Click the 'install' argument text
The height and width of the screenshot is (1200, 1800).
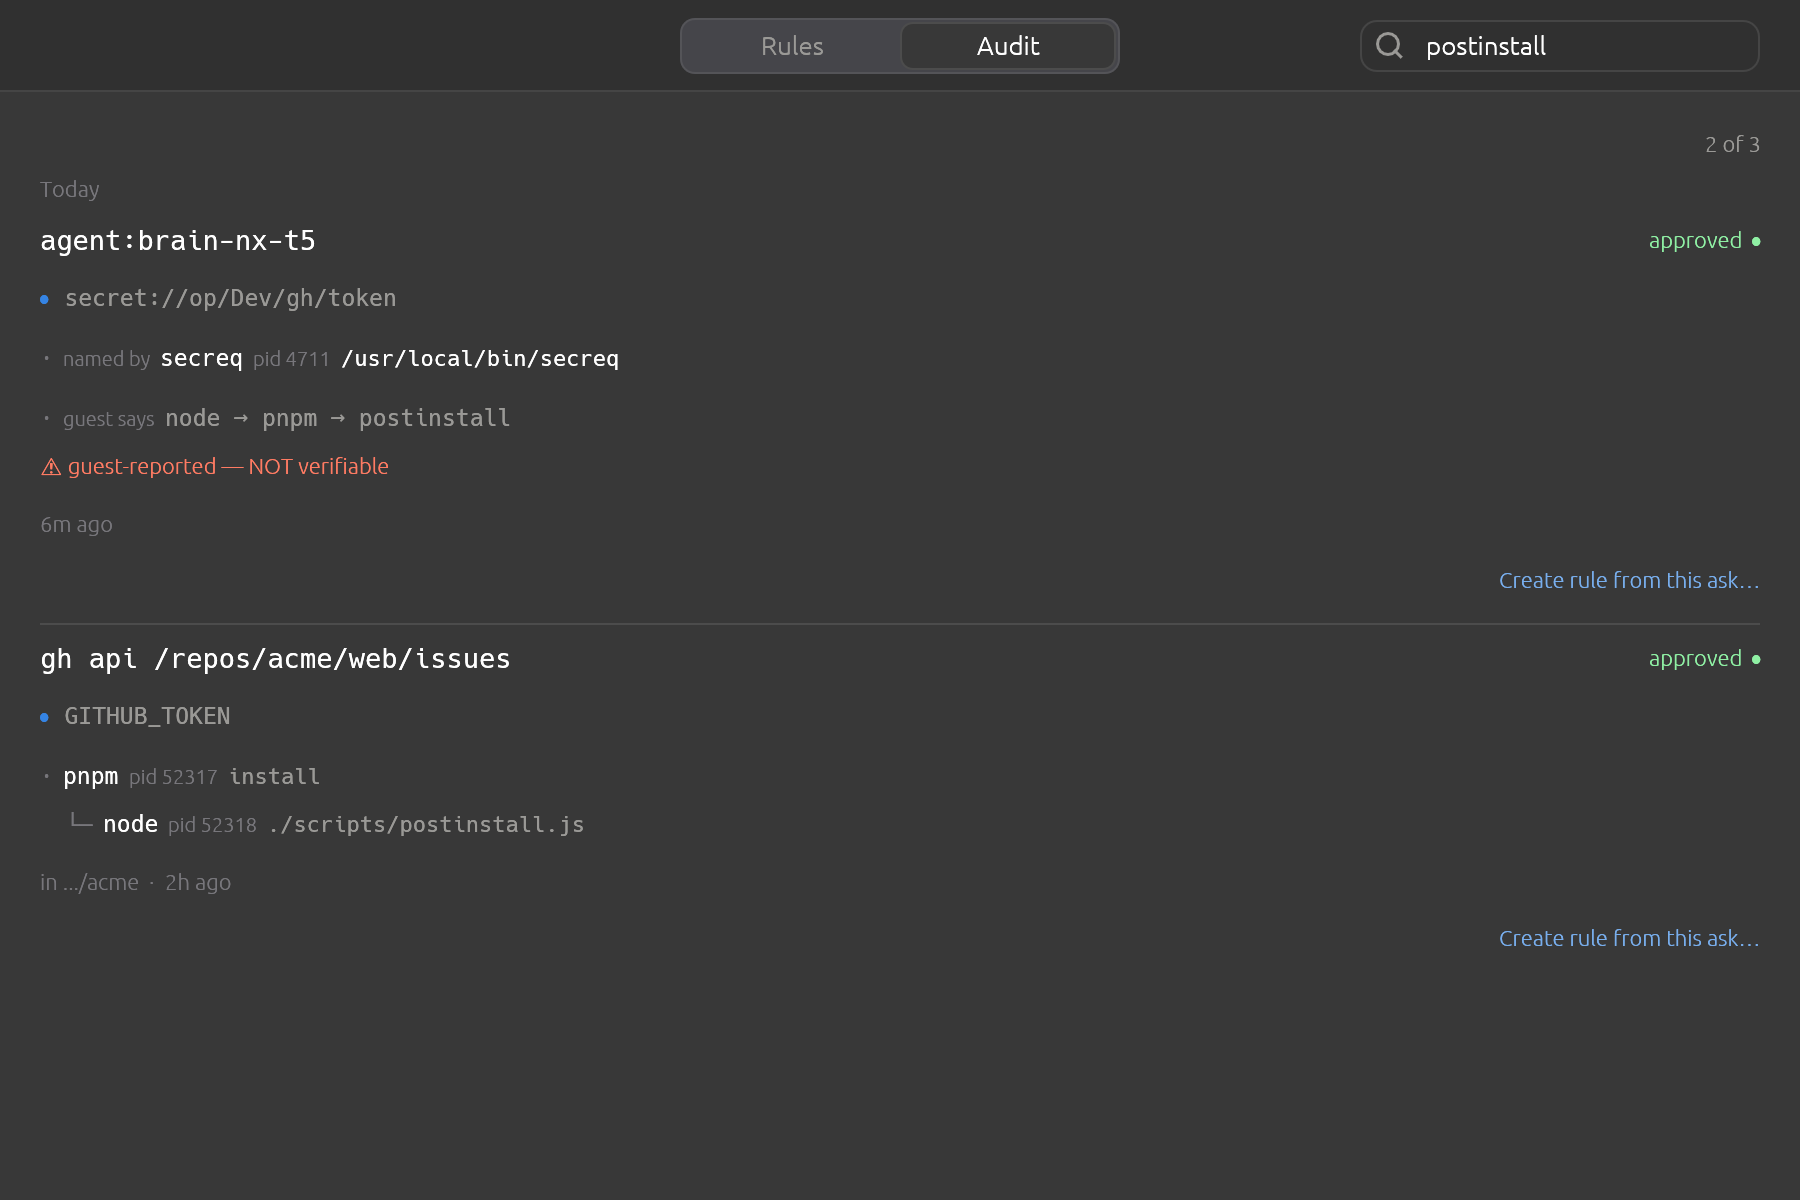(274, 776)
